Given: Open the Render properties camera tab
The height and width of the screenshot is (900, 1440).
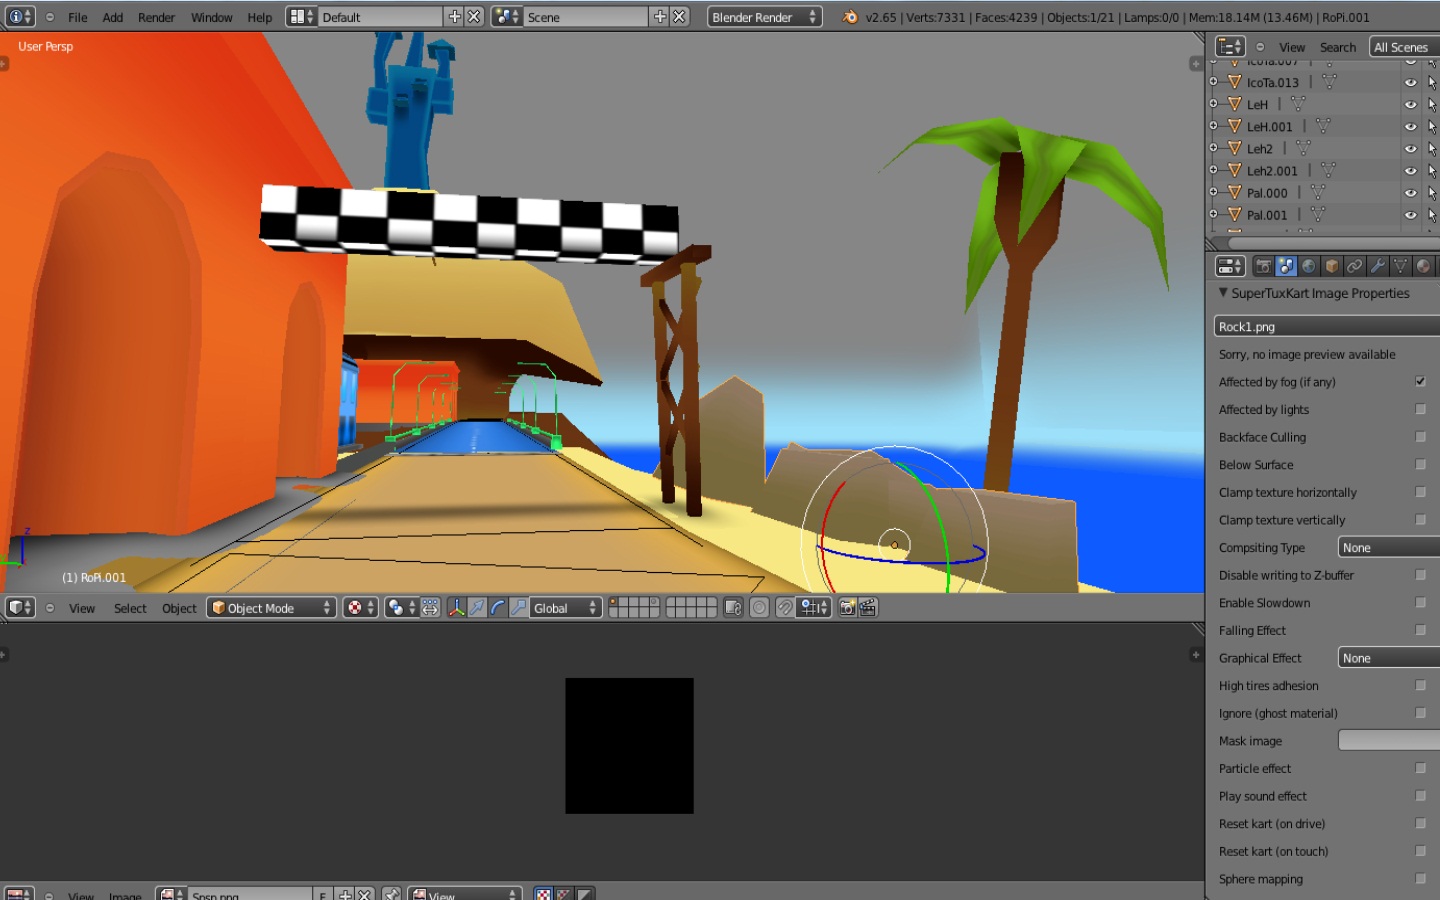Looking at the screenshot, I should point(1264,266).
